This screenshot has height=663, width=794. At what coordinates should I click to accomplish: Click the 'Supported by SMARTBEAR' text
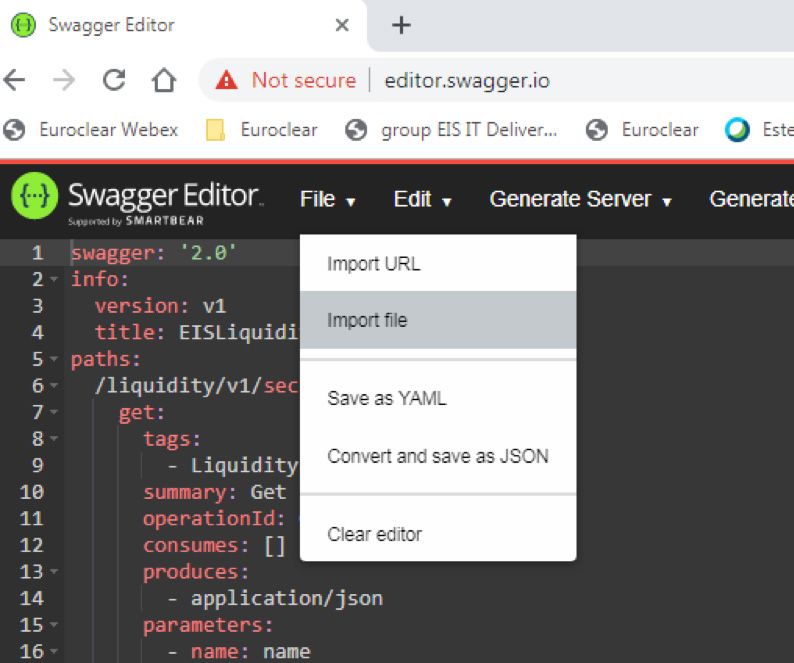click(x=136, y=221)
